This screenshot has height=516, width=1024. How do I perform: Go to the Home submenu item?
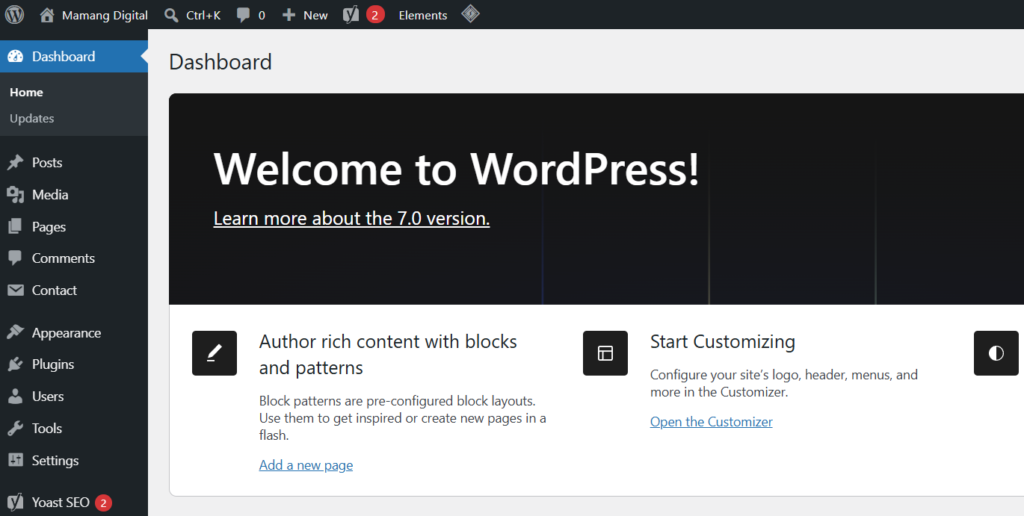(26, 92)
